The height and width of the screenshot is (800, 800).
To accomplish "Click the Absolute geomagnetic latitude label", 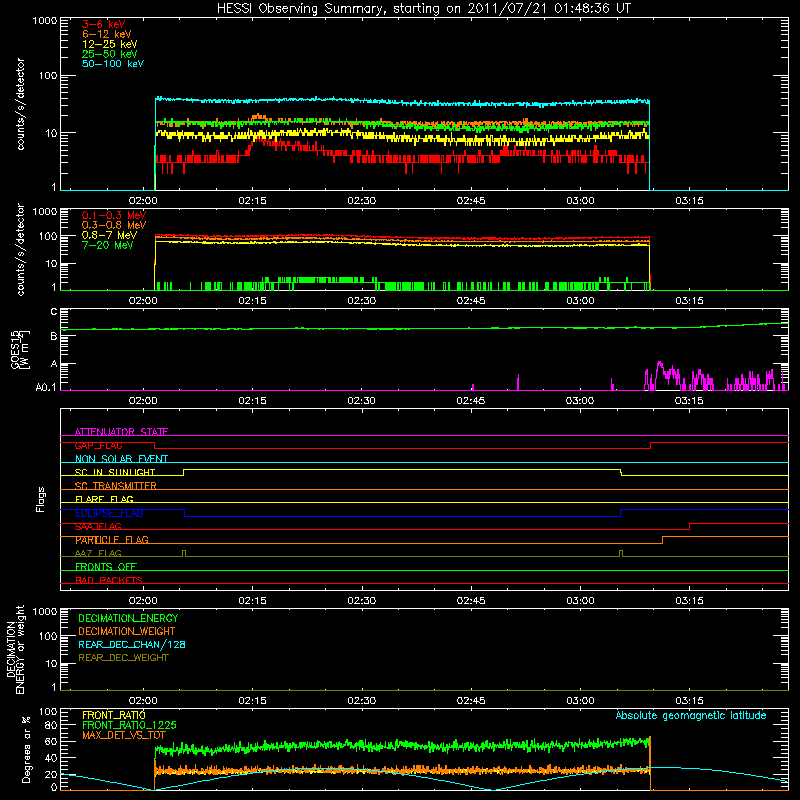I will point(691,715).
